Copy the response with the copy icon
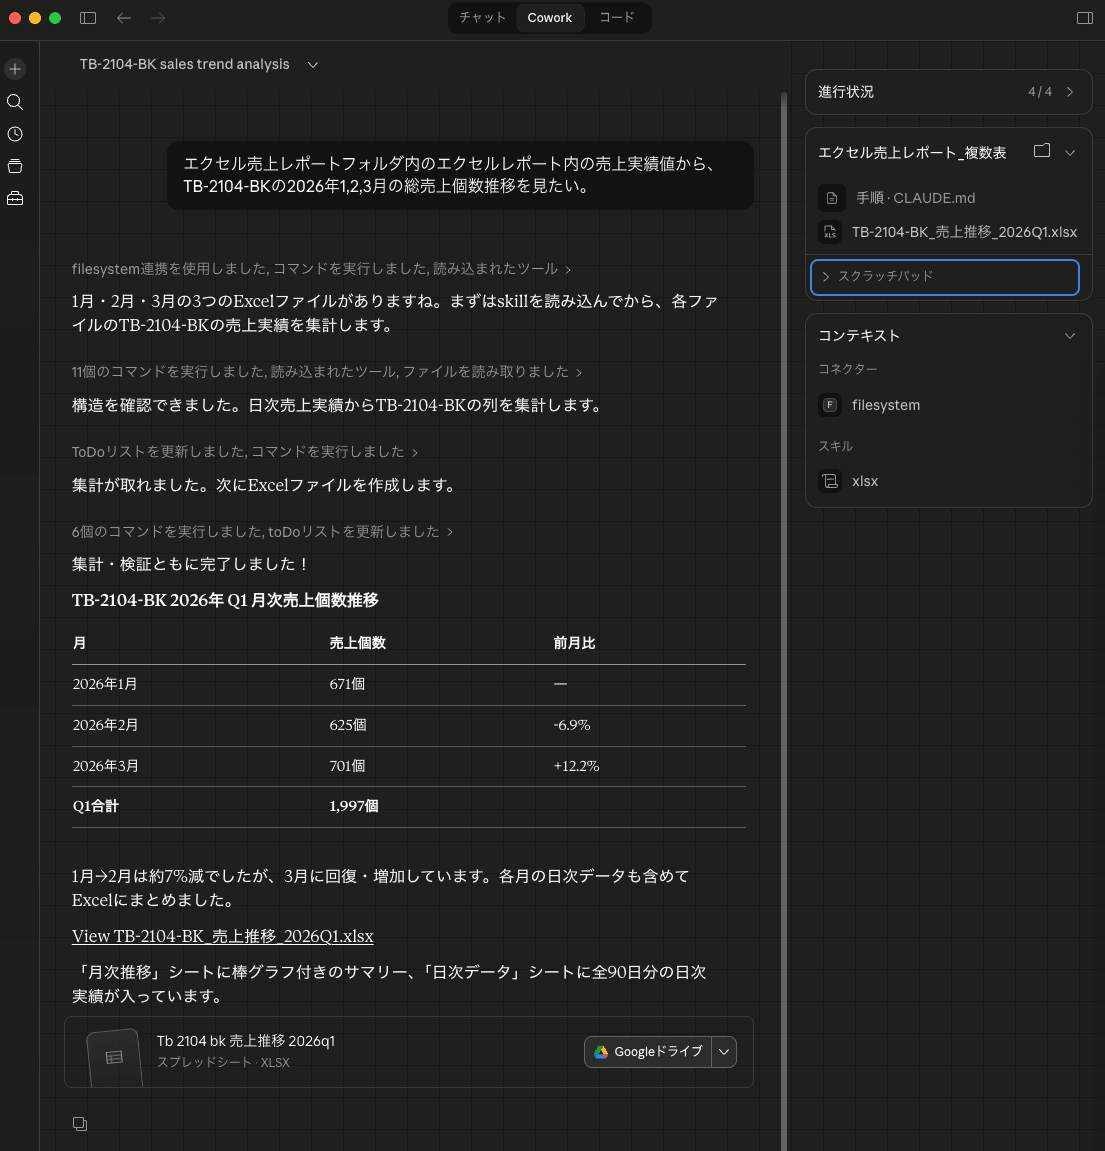The width and height of the screenshot is (1105, 1151). (79, 1123)
